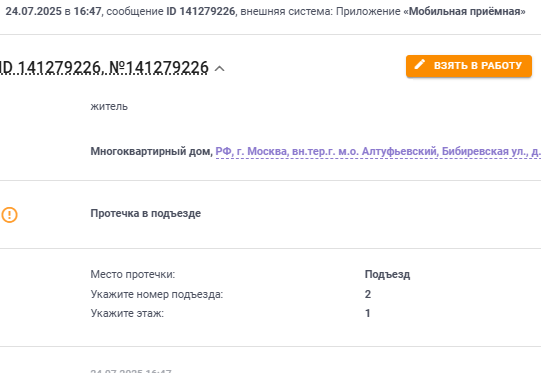This screenshot has height=373, width=541.
Task: Click the pencil icon on the orange button
Action: pyautogui.click(x=419, y=65)
